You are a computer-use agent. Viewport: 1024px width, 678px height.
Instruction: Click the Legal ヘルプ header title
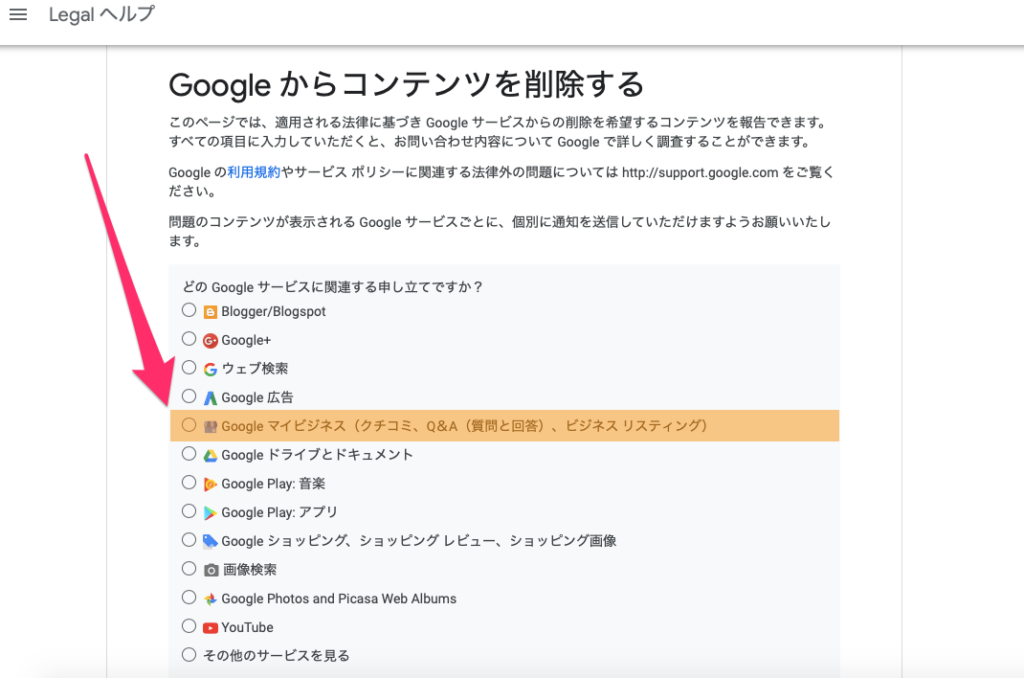click(102, 14)
